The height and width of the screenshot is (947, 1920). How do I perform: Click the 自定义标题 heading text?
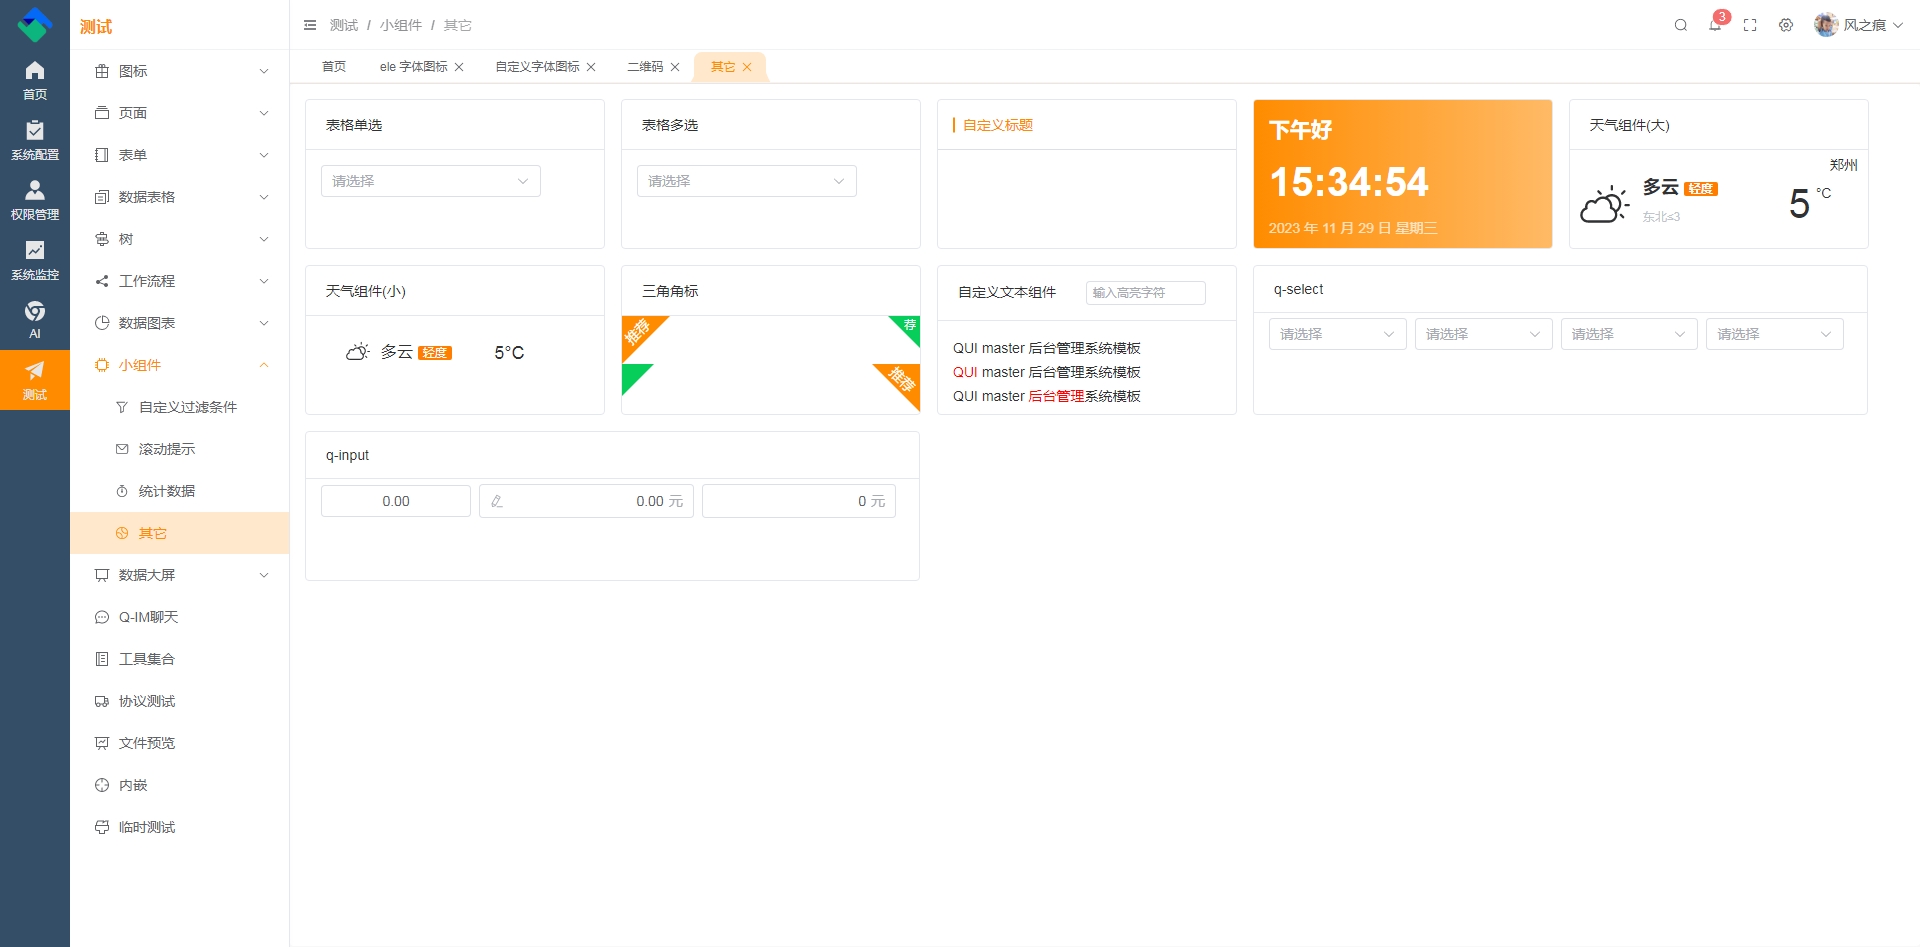[x=998, y=125]
